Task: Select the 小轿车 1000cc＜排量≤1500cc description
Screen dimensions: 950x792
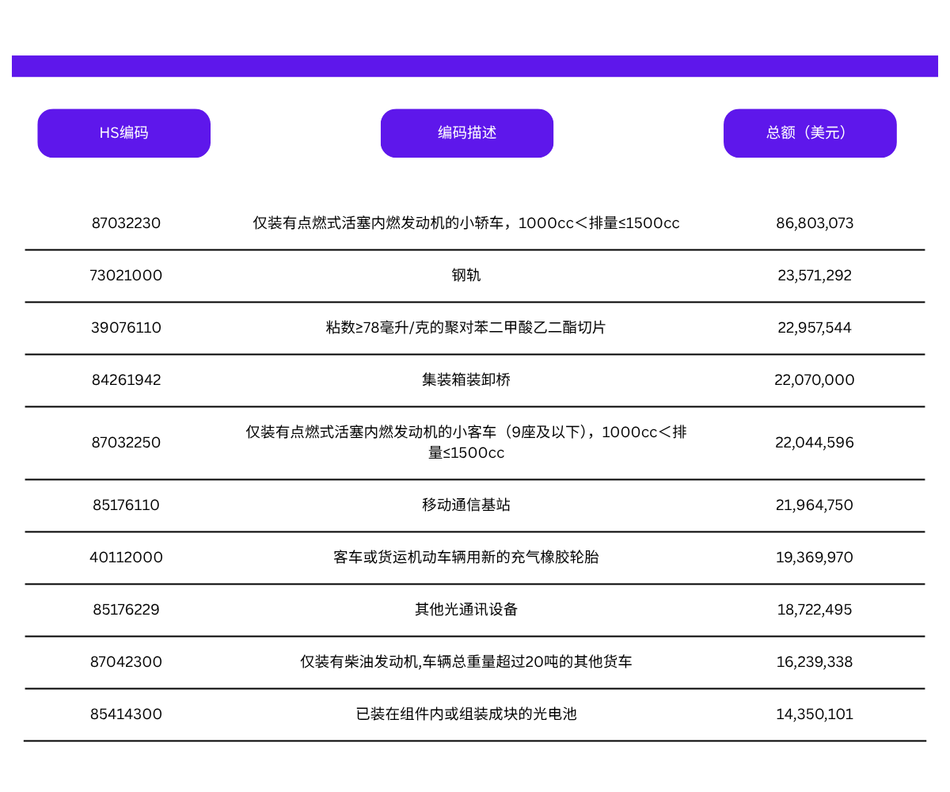Action: tap(466, 223)
